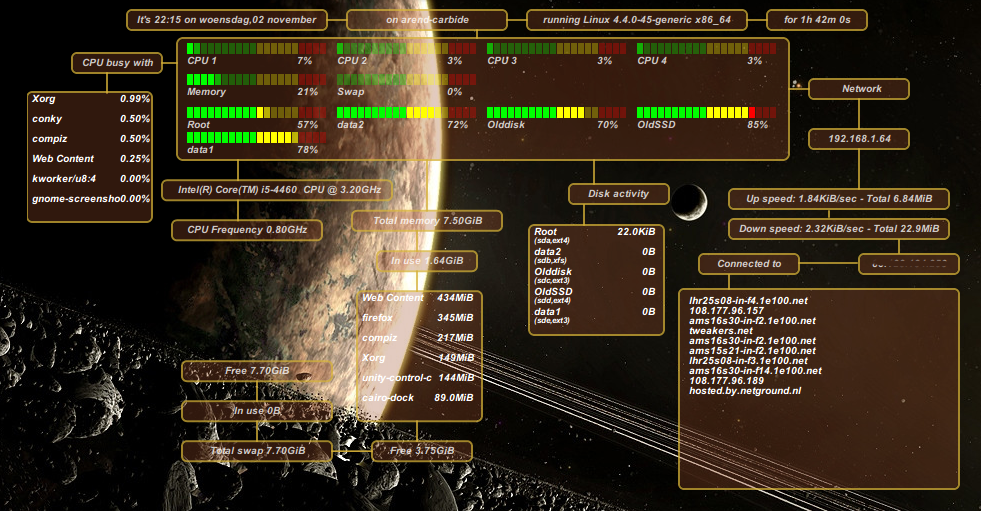981x511 pixels.
Task: Click the data1 78% disk bar
Action: (257, 138)
